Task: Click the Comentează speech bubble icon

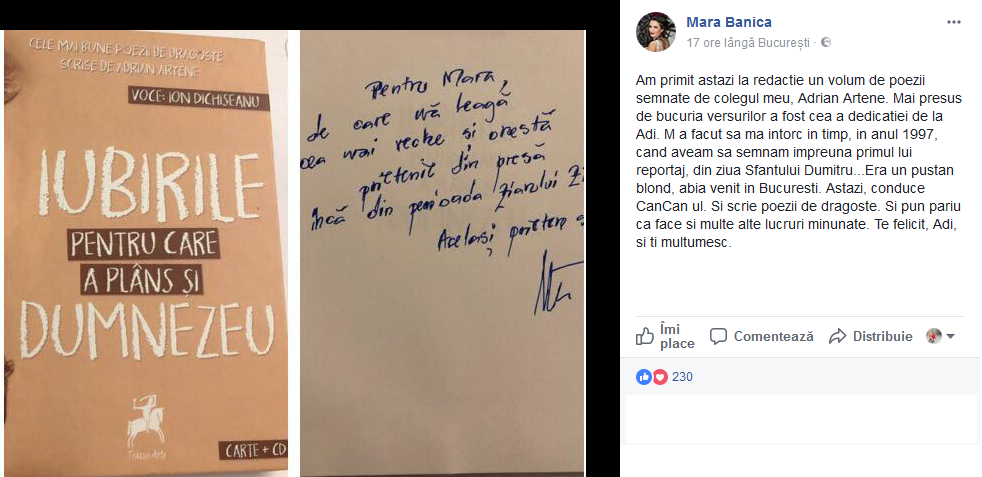Action: coord(718,337)
